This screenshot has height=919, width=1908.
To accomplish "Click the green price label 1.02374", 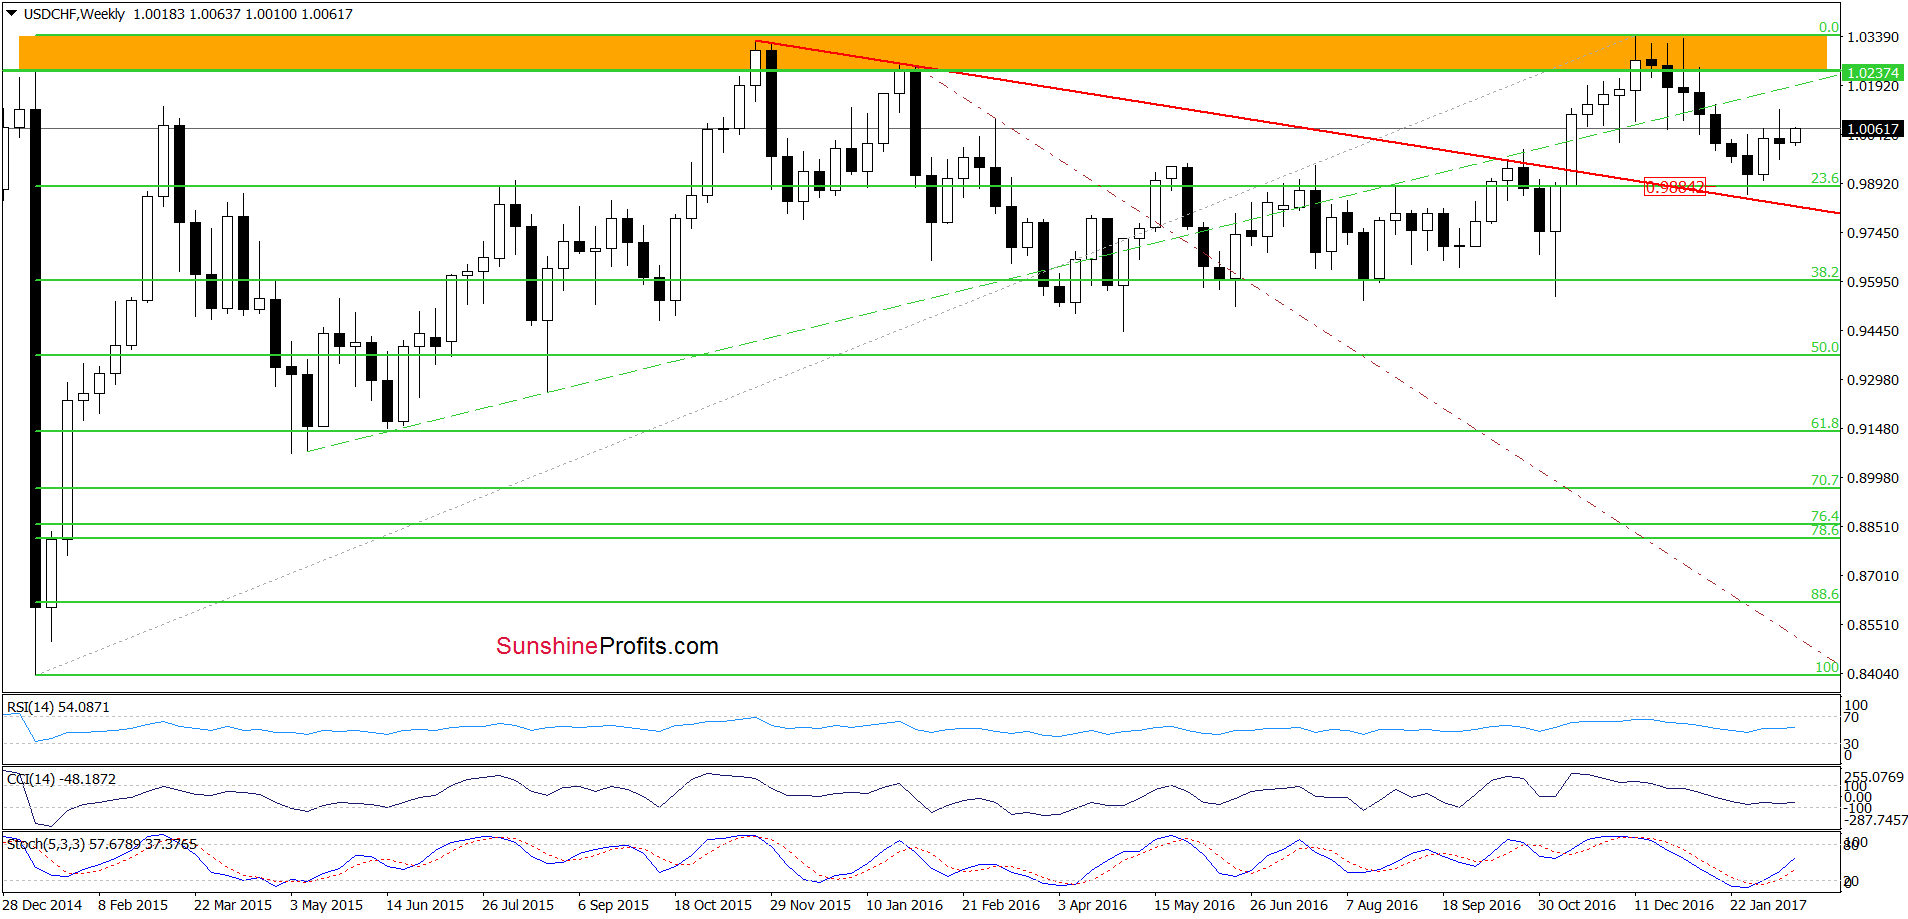I will click(1873, 73).
